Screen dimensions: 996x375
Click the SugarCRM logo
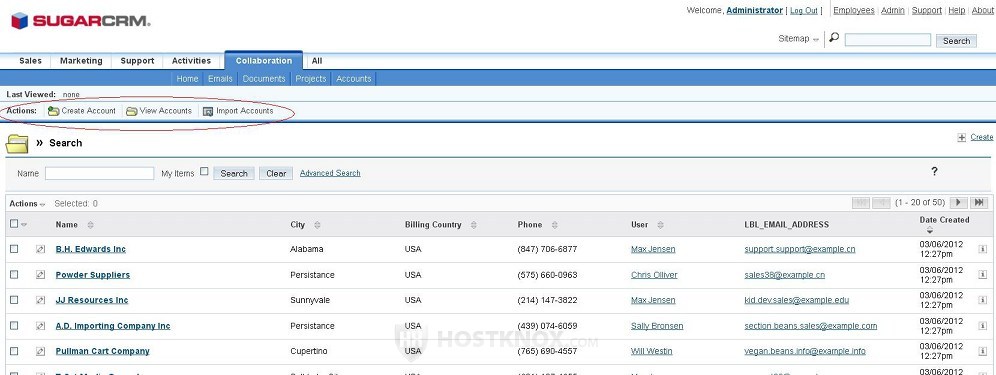[81, 21]
